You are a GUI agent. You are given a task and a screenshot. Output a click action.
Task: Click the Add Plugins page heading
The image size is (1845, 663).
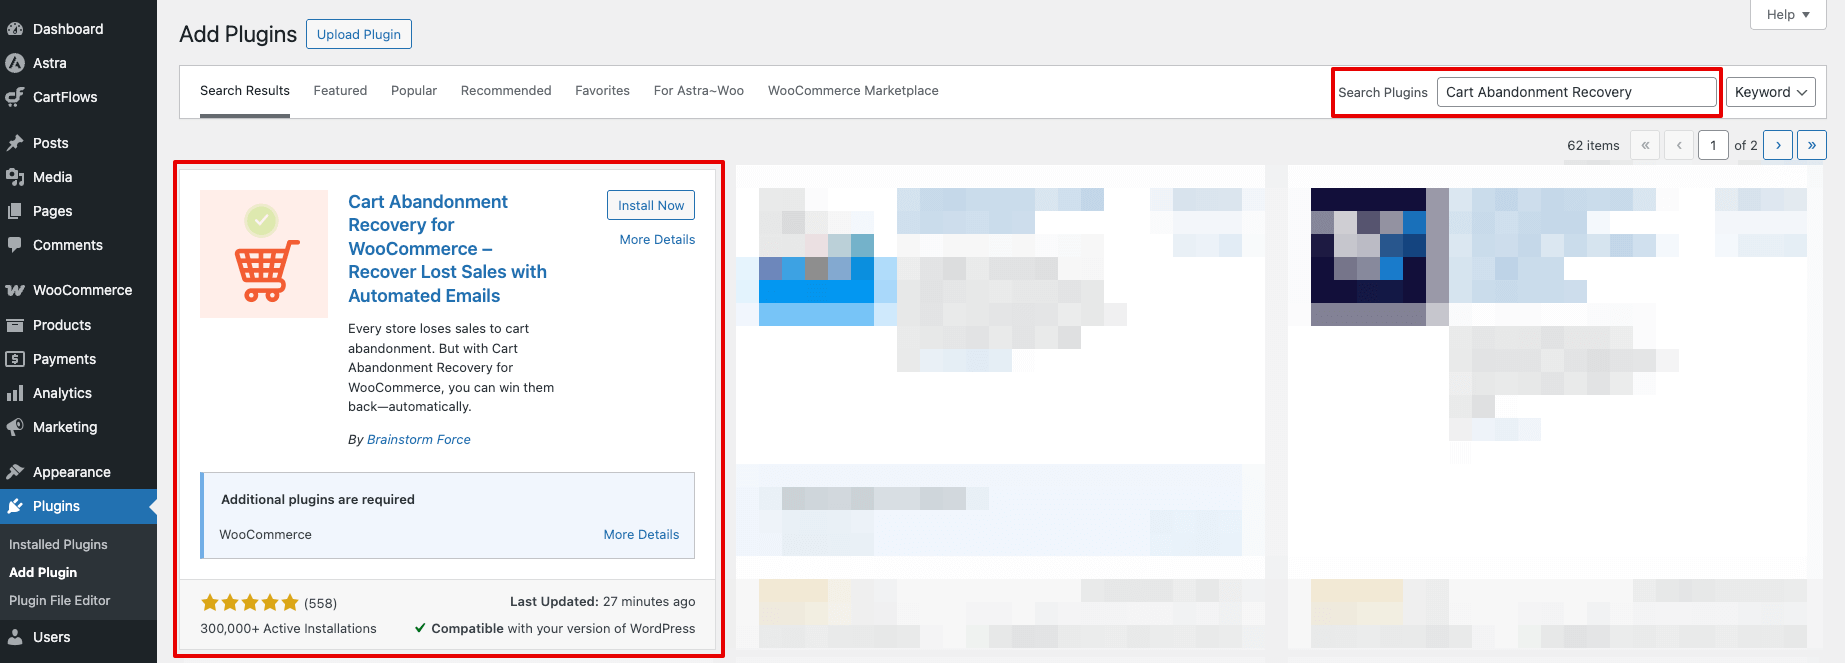pos(238,34)
